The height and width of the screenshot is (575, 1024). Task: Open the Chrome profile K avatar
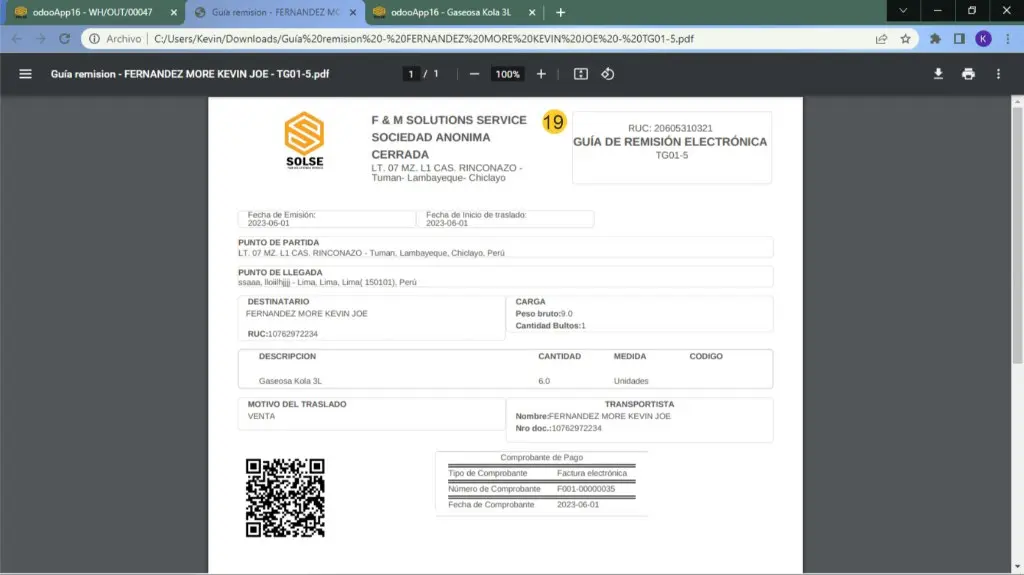(x=983, y=39)
